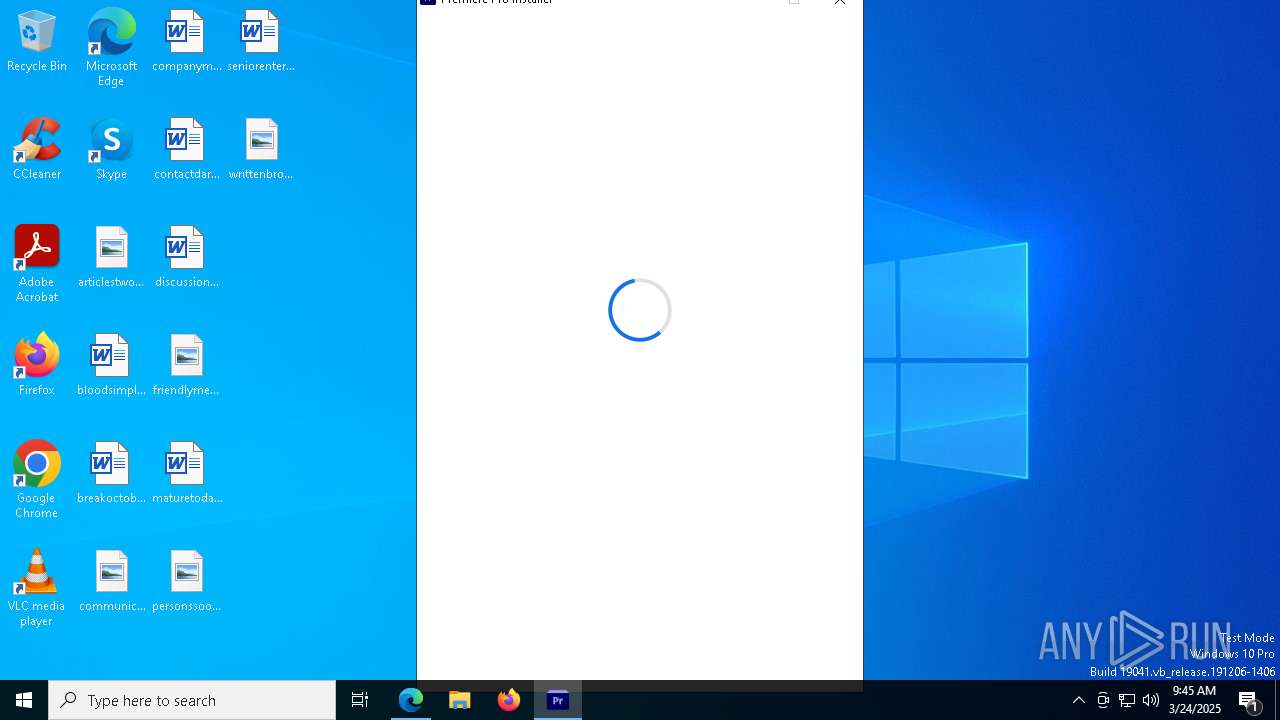Open VLC media player shortcut
Image resolution: width=1280 pixels, height=720 pixels.
click(37, 588)
